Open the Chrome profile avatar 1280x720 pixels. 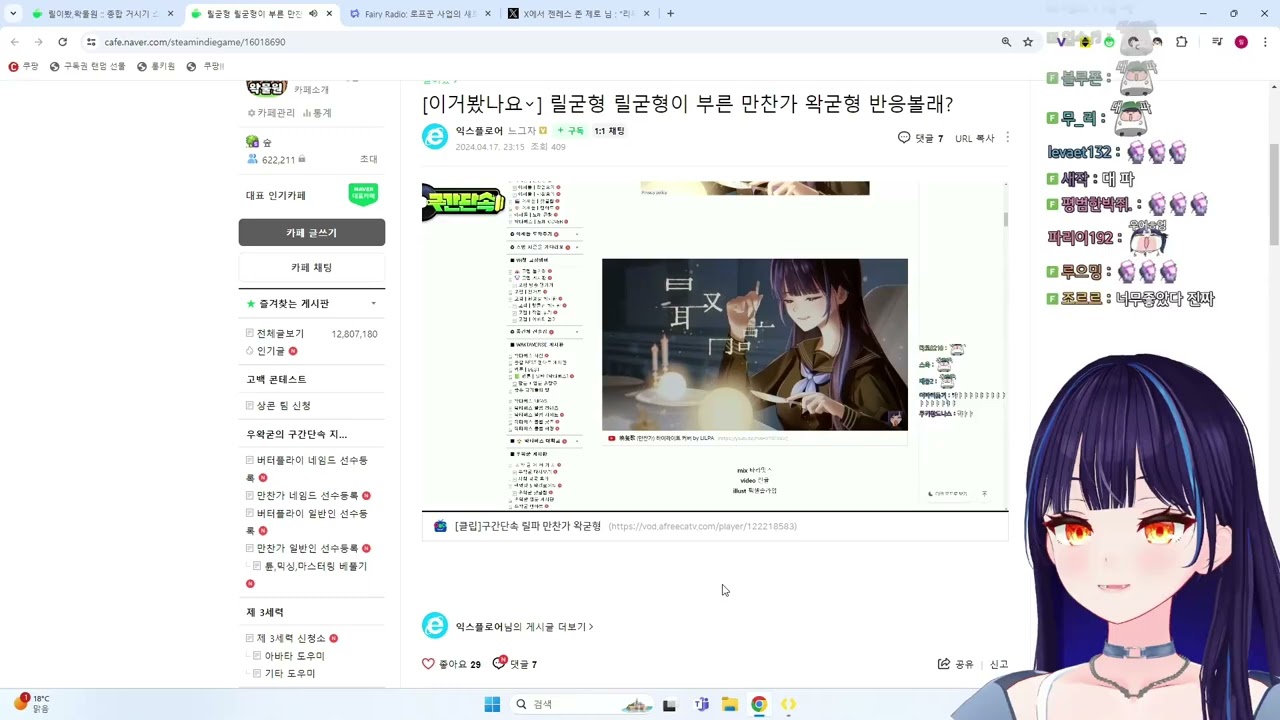coord(1241,42)
